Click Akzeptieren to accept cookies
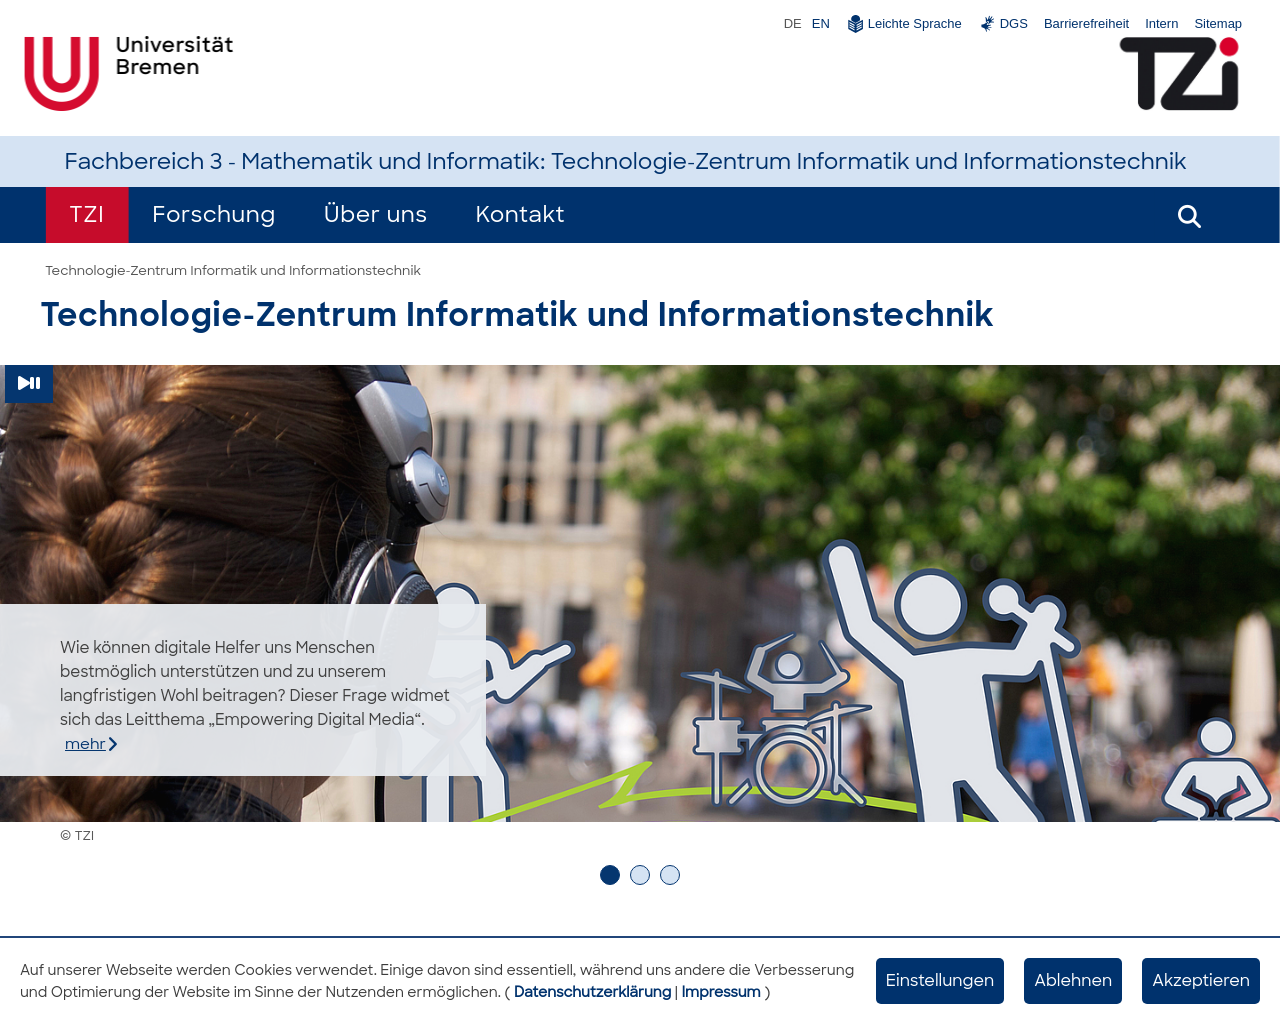1280x1024 pixels. click(x=1201, y=981)
